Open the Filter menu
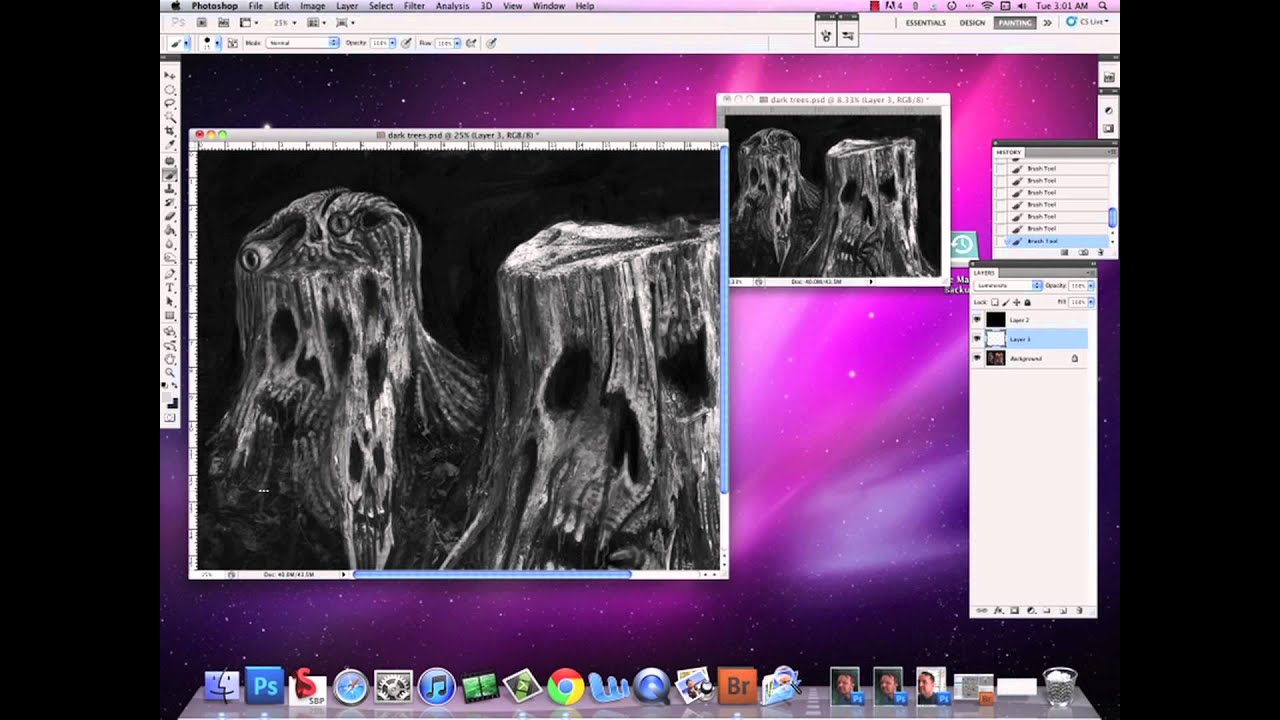This screenshot has height=720, width=1280. coord(414,6)
